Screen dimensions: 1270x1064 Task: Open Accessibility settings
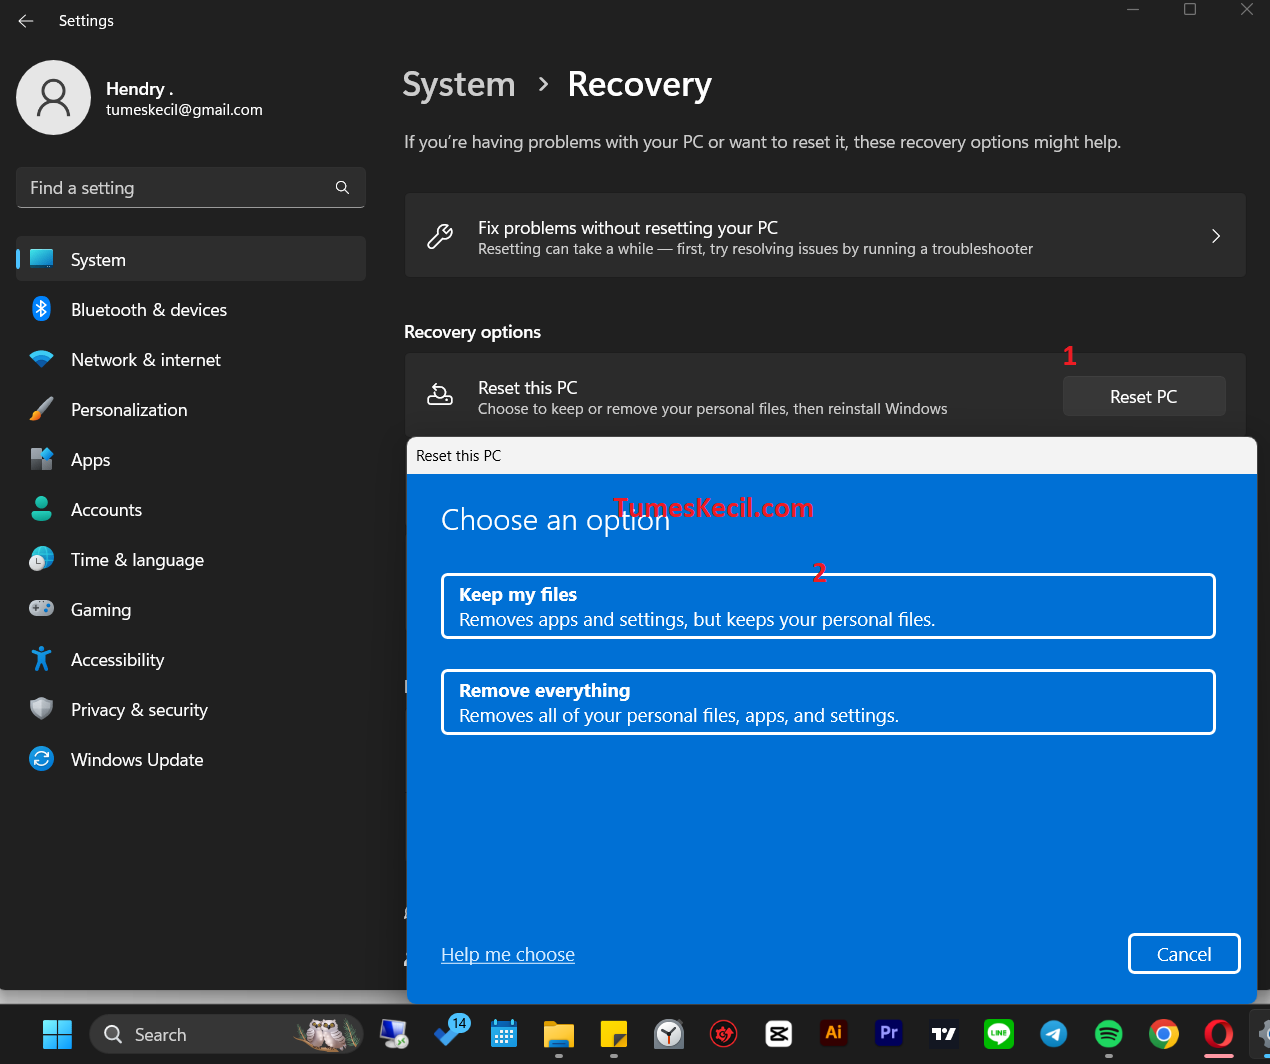click(117, 659)
